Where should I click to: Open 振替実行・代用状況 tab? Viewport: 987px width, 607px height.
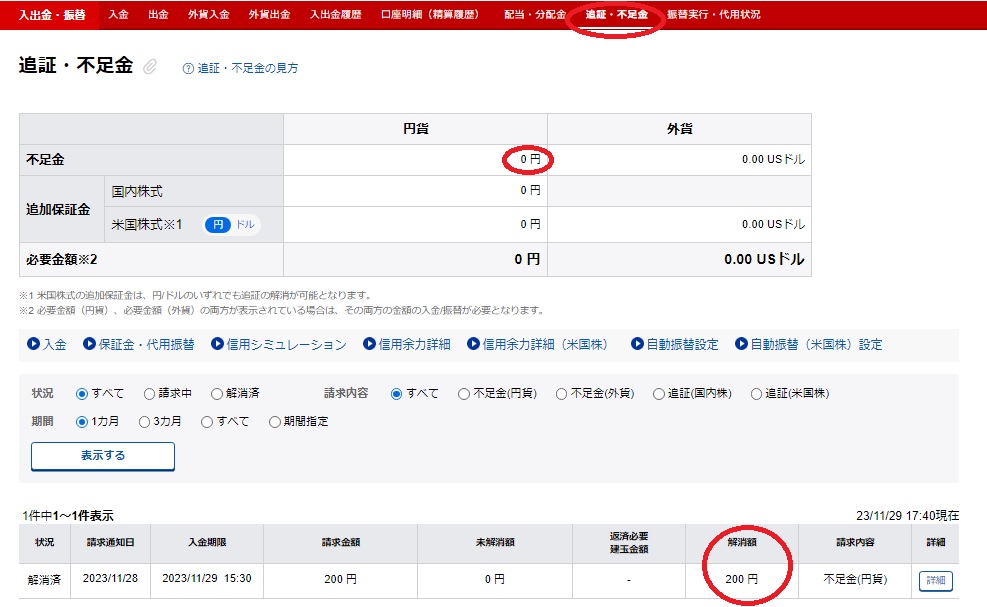(x=713, y=15)
